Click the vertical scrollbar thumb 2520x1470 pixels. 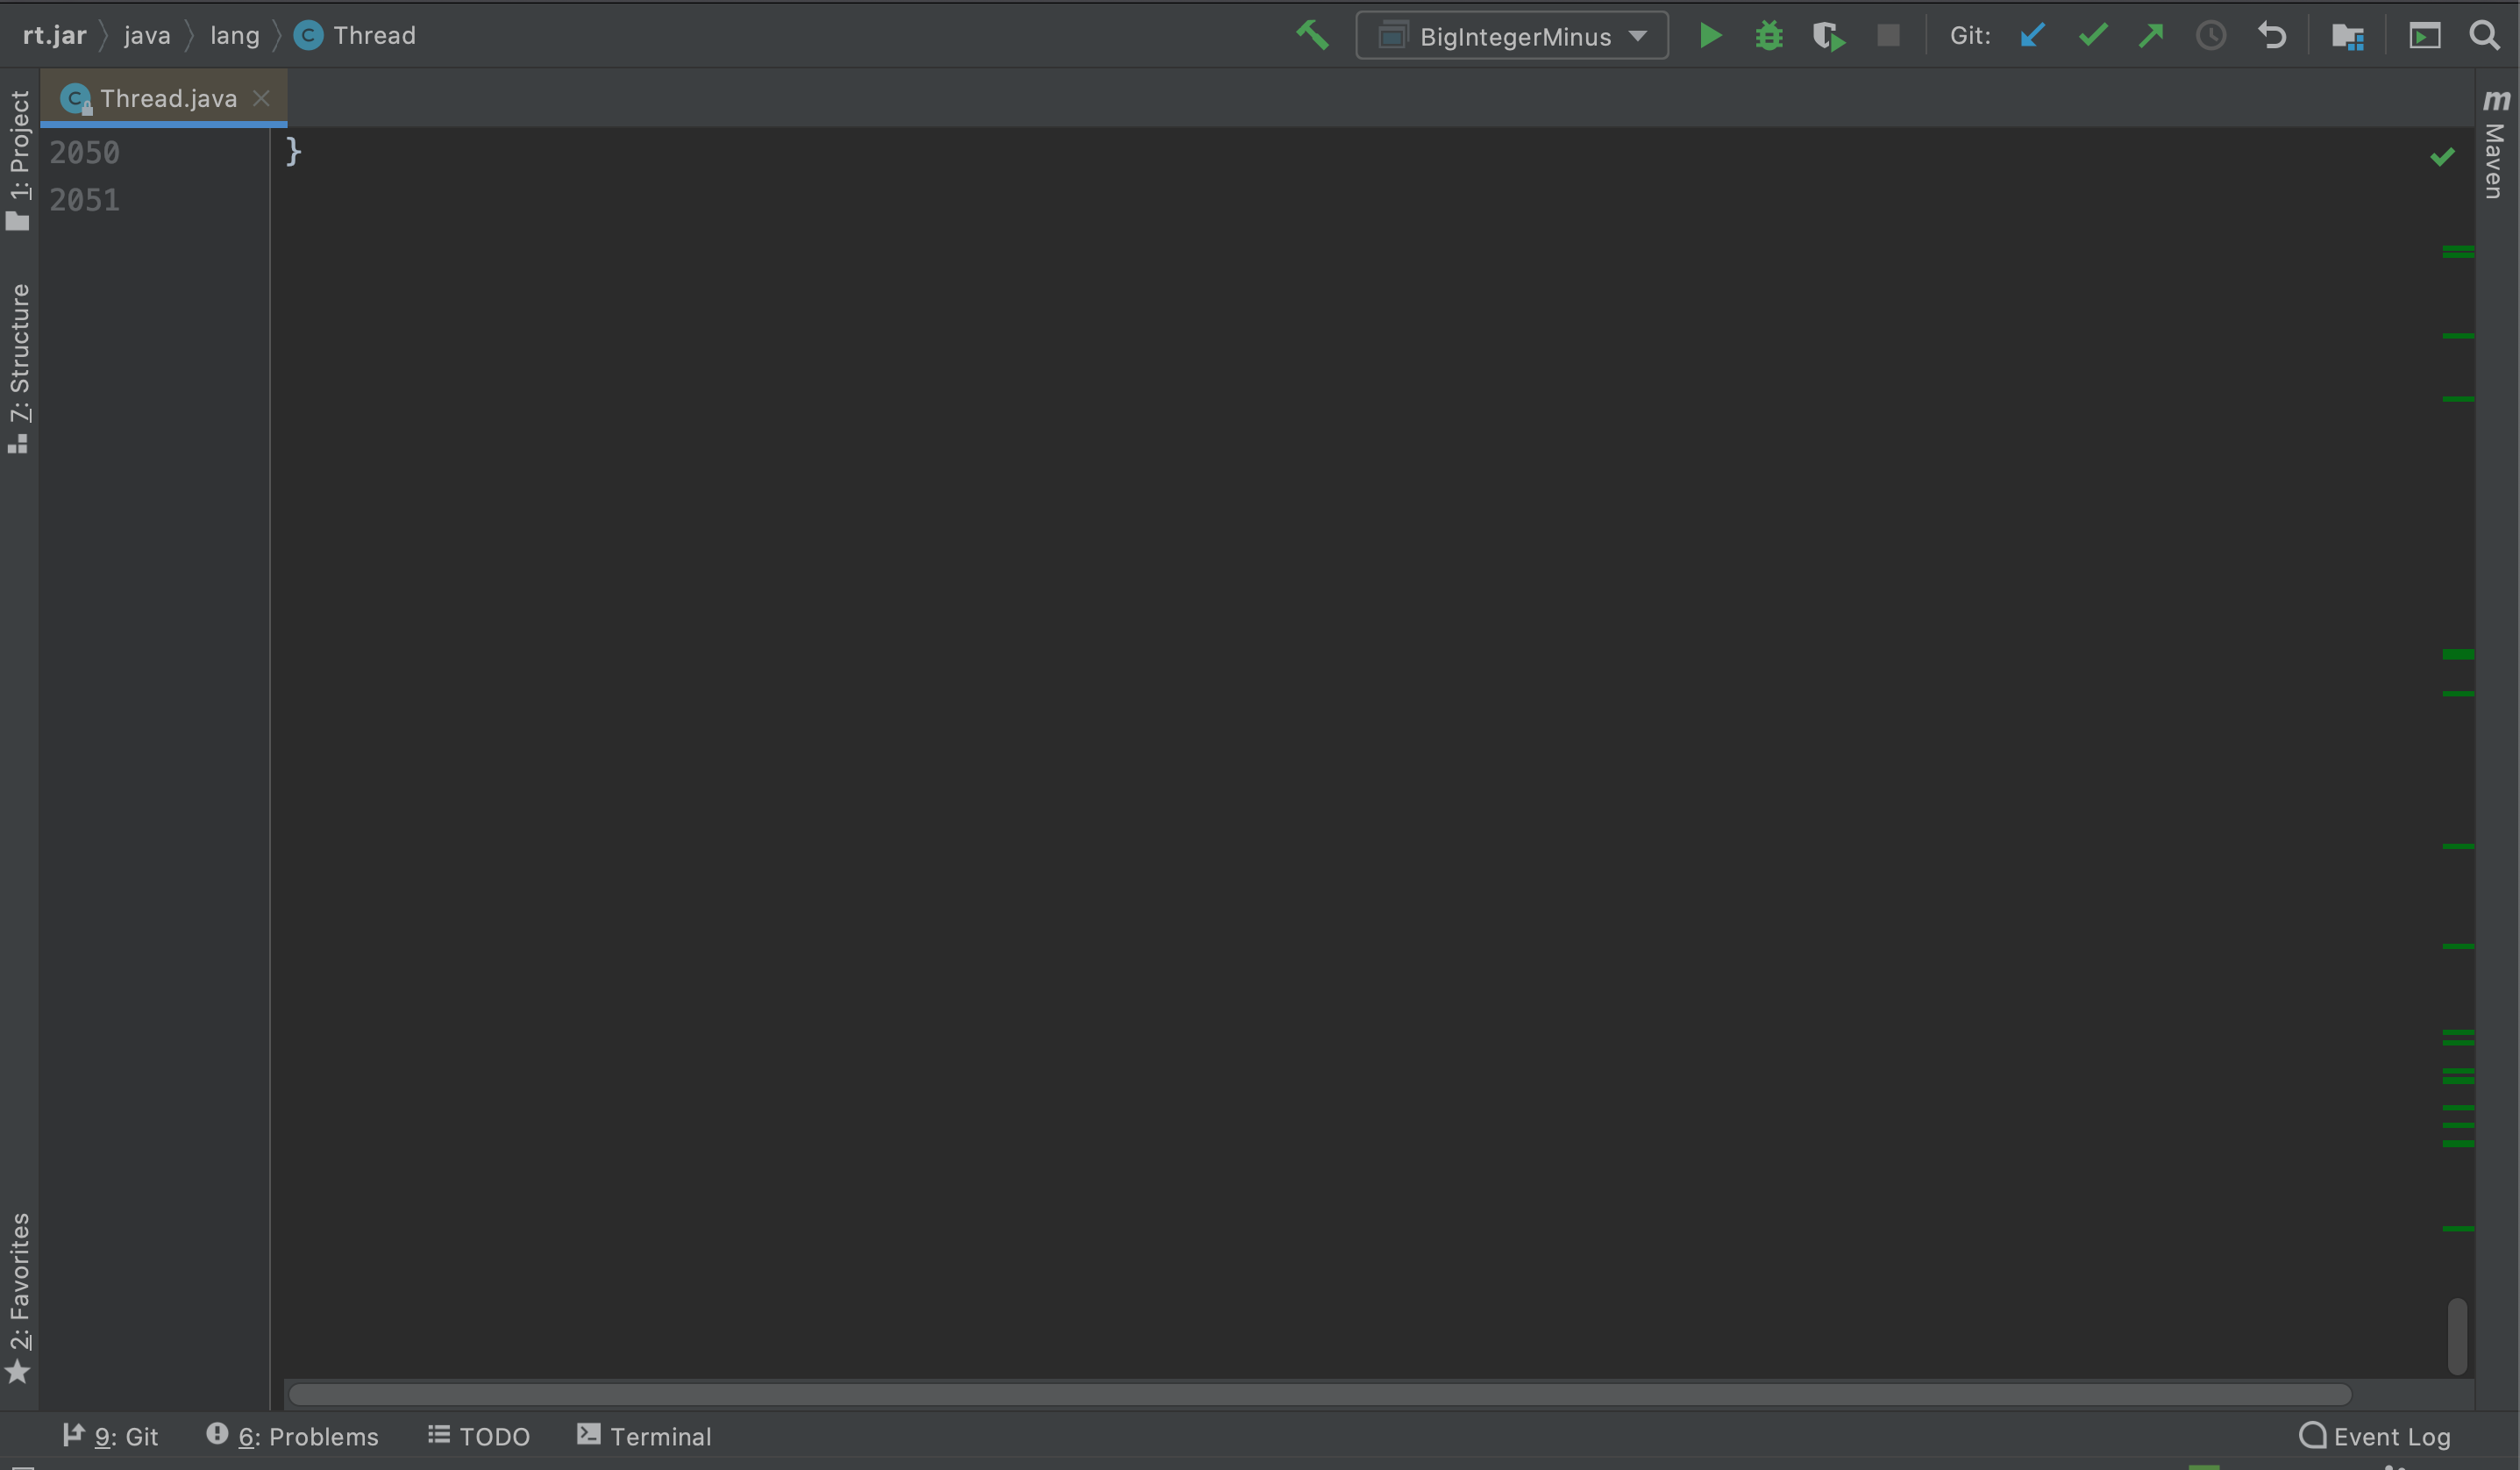point(2457,1336)
